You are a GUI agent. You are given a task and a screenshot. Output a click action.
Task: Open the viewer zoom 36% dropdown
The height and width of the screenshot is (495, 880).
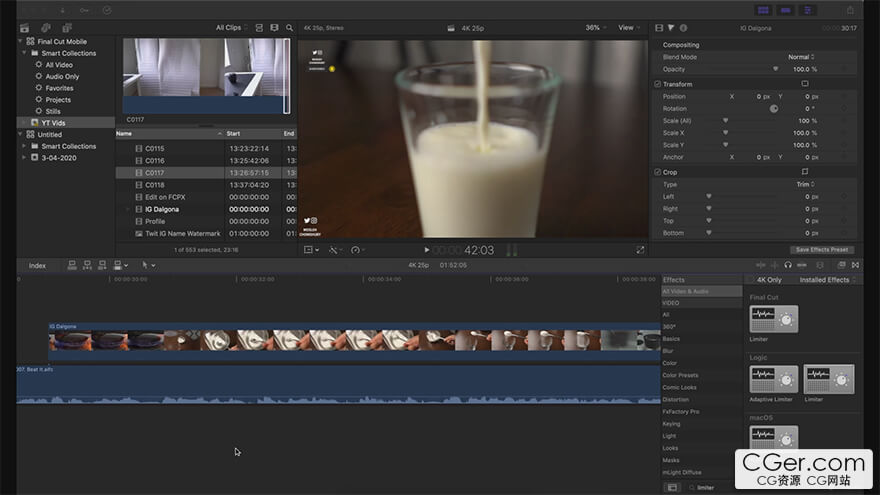pyautogui.click(x=596, y=28)
